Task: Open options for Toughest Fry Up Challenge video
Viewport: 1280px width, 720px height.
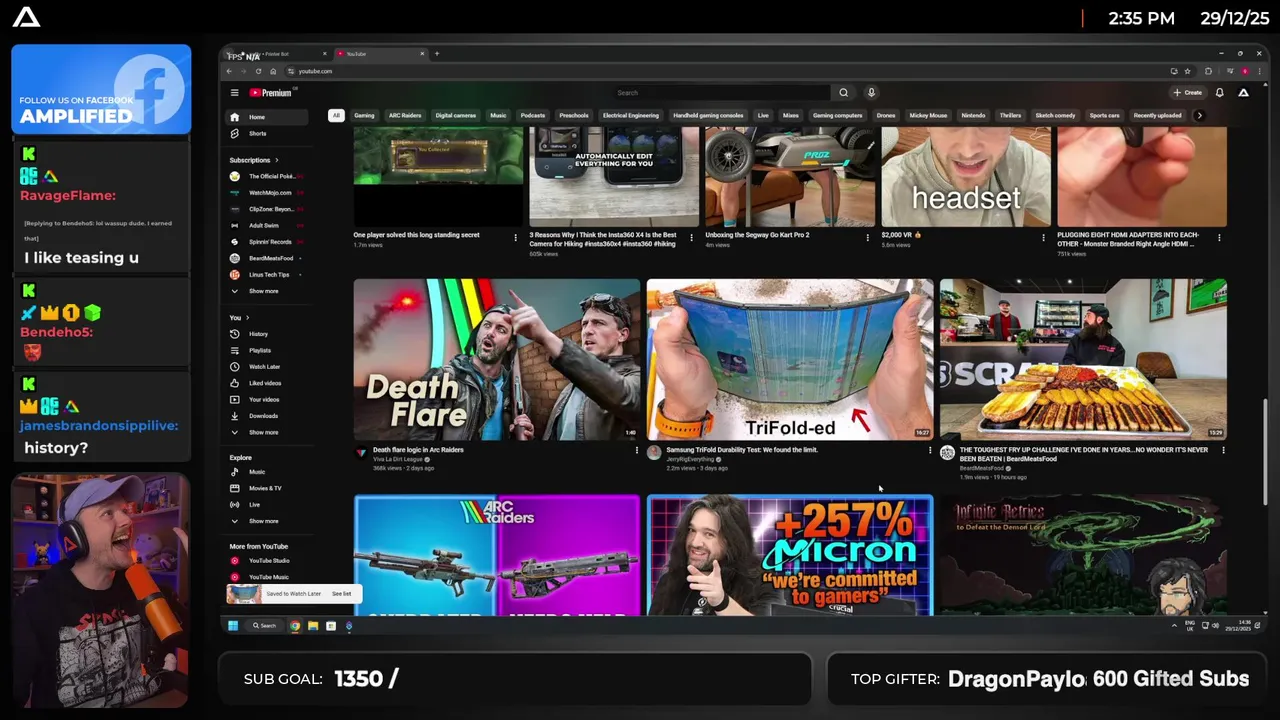Action: pos(1223,451)
